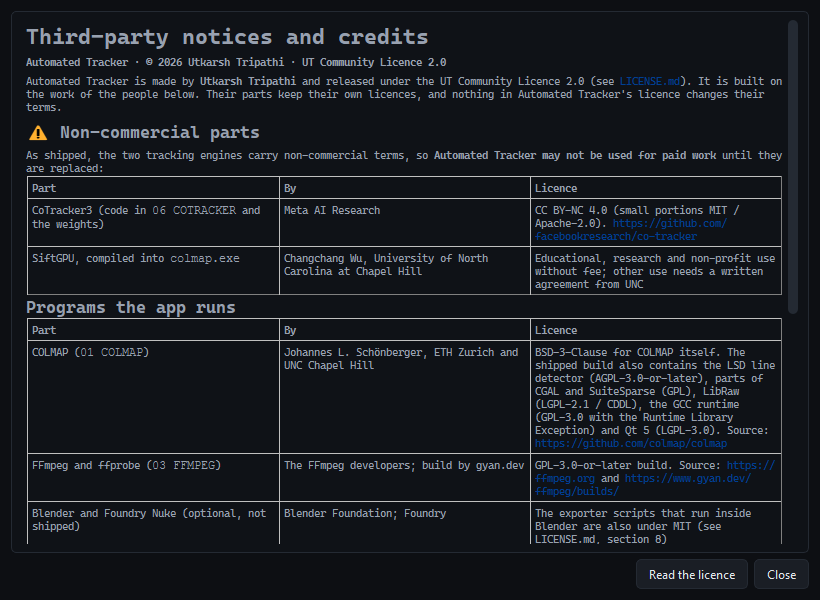Click 'The FFmpeg developers; build by gyan.dev' cell
This screenshot has height=600, width=820.
point(405,478)
